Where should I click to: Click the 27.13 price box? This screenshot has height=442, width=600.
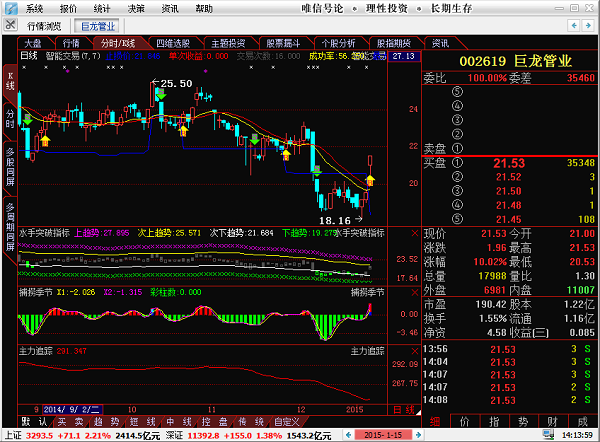[404, 56]
